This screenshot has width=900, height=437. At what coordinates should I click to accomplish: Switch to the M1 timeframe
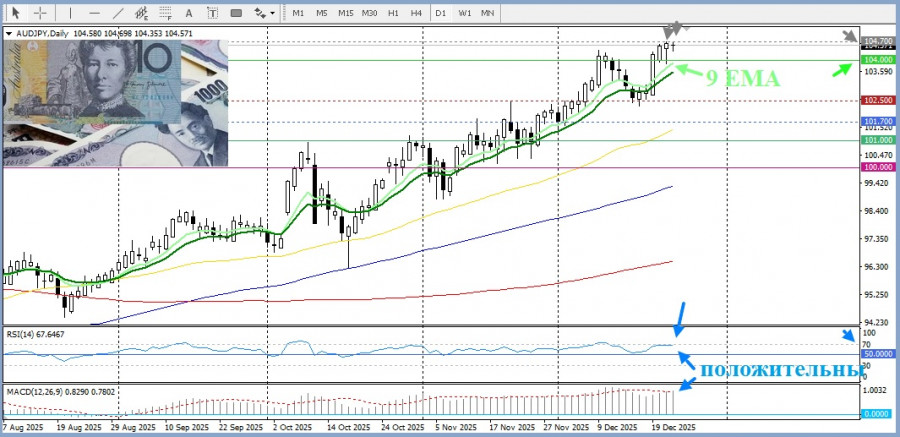[x=298, y=13]
